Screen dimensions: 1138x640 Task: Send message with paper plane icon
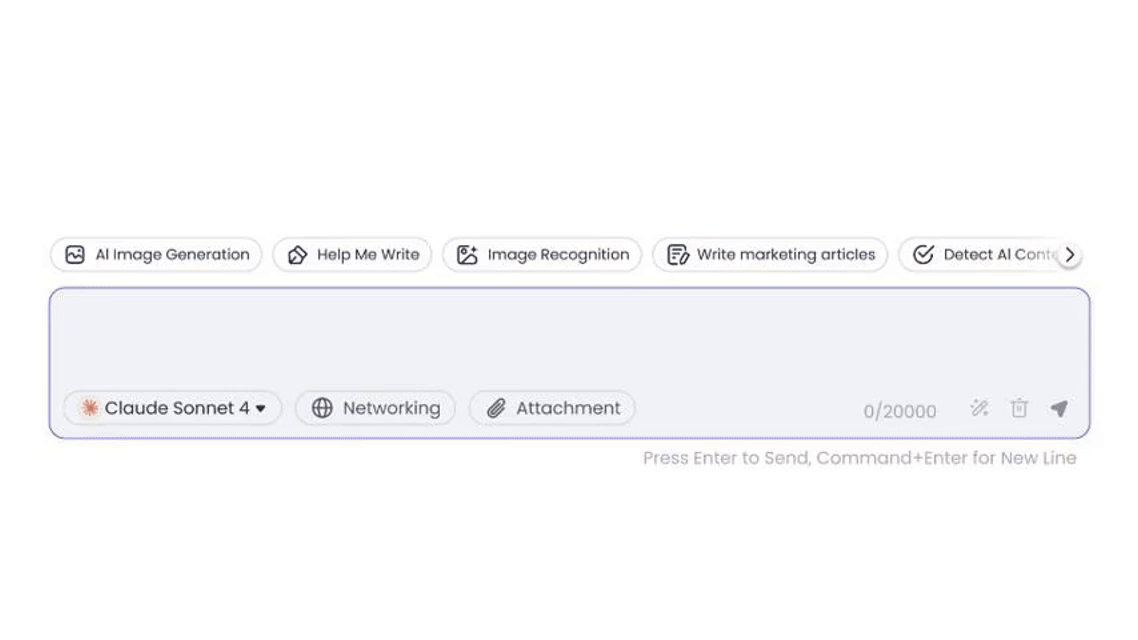(x=1059, y=409)
